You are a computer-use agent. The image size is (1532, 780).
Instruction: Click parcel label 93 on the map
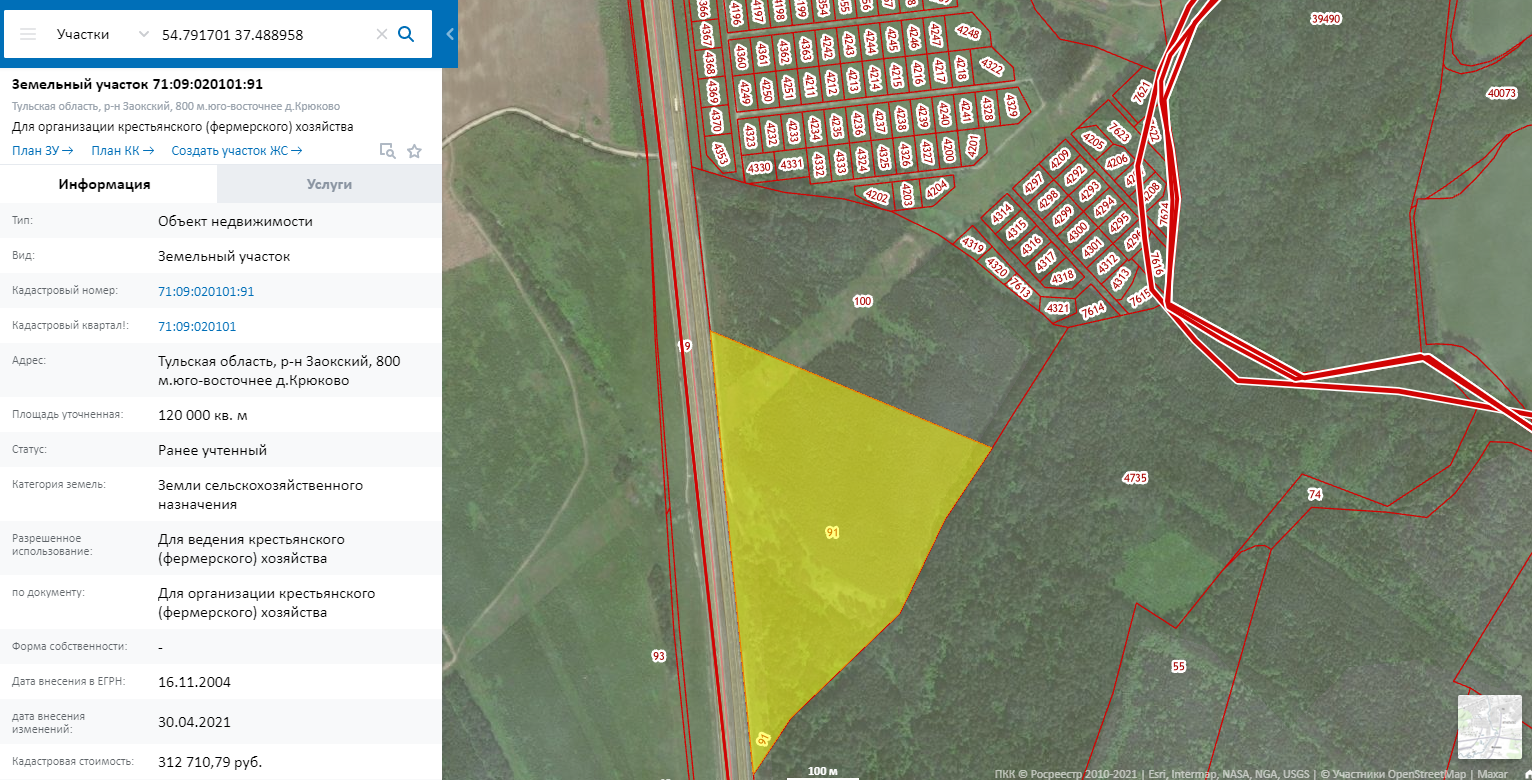pyautogui.click(x=658, y=656)
